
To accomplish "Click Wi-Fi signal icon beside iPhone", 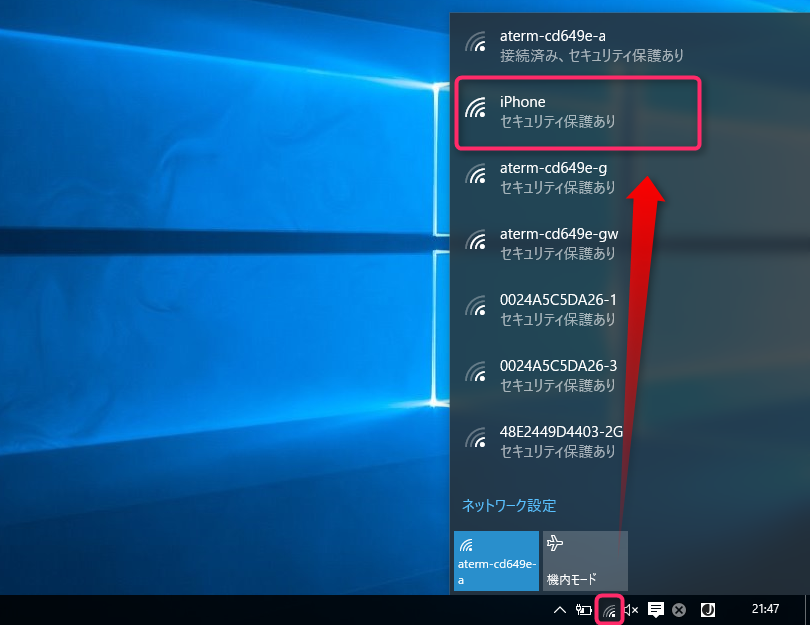I will (476, 108).
